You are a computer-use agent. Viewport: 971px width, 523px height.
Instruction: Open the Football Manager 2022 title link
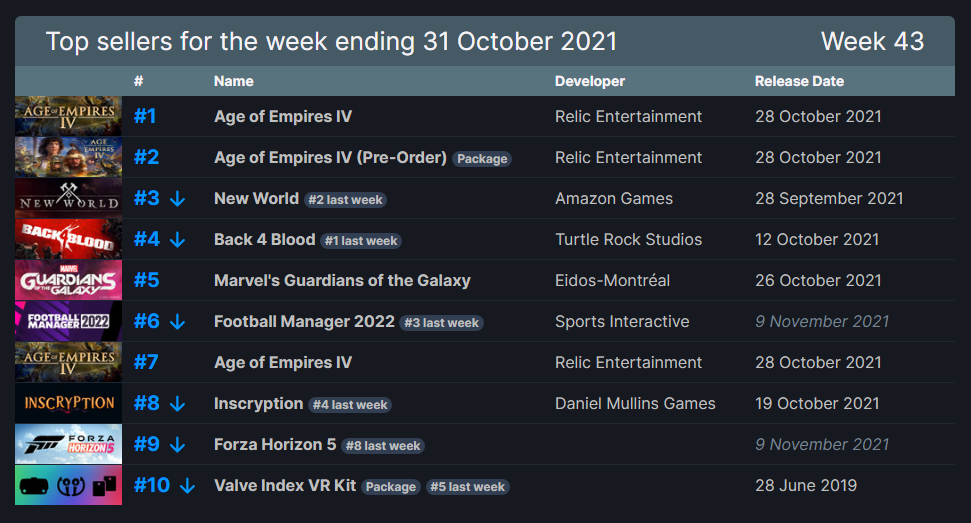pos(304,322)
